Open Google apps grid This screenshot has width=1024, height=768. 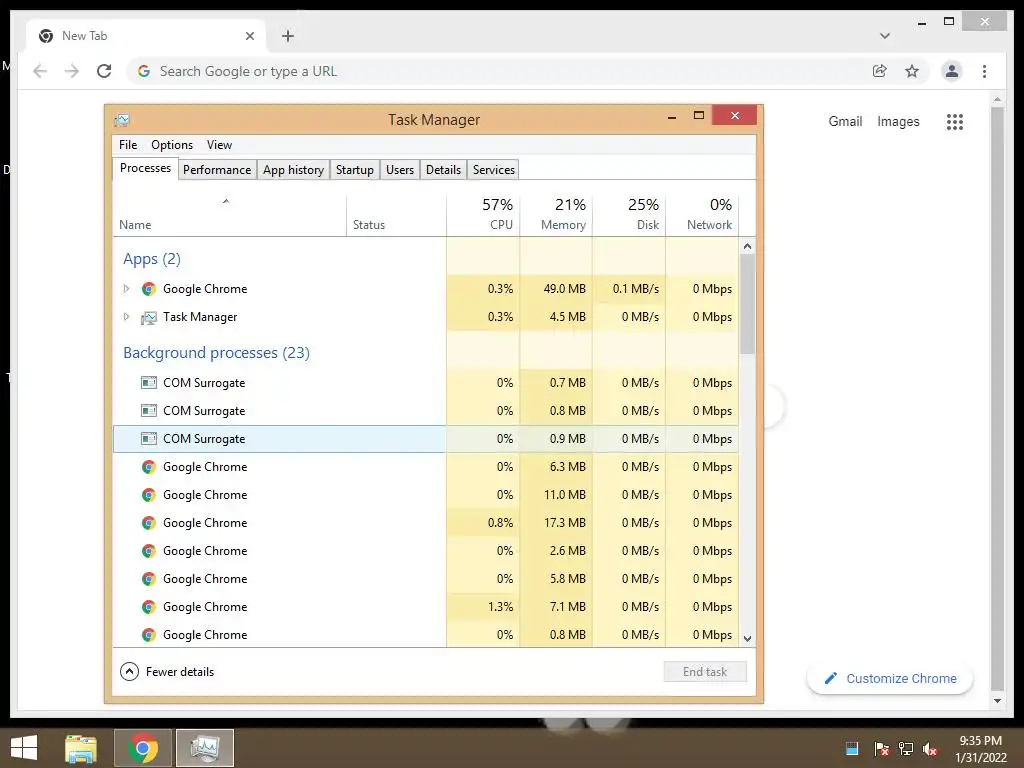tap(955, 121)
